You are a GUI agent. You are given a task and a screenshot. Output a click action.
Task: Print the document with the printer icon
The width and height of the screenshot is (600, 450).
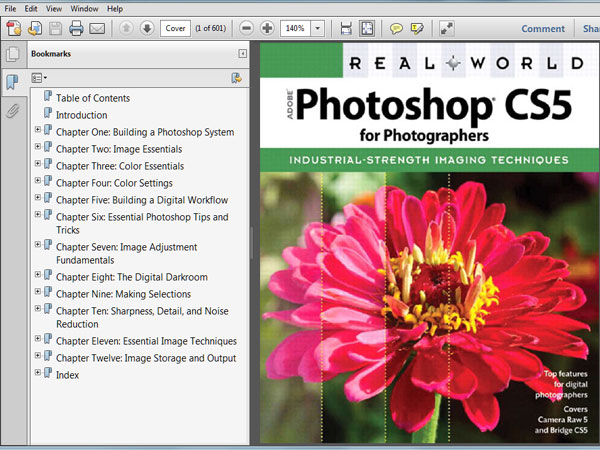click(76, 29)
